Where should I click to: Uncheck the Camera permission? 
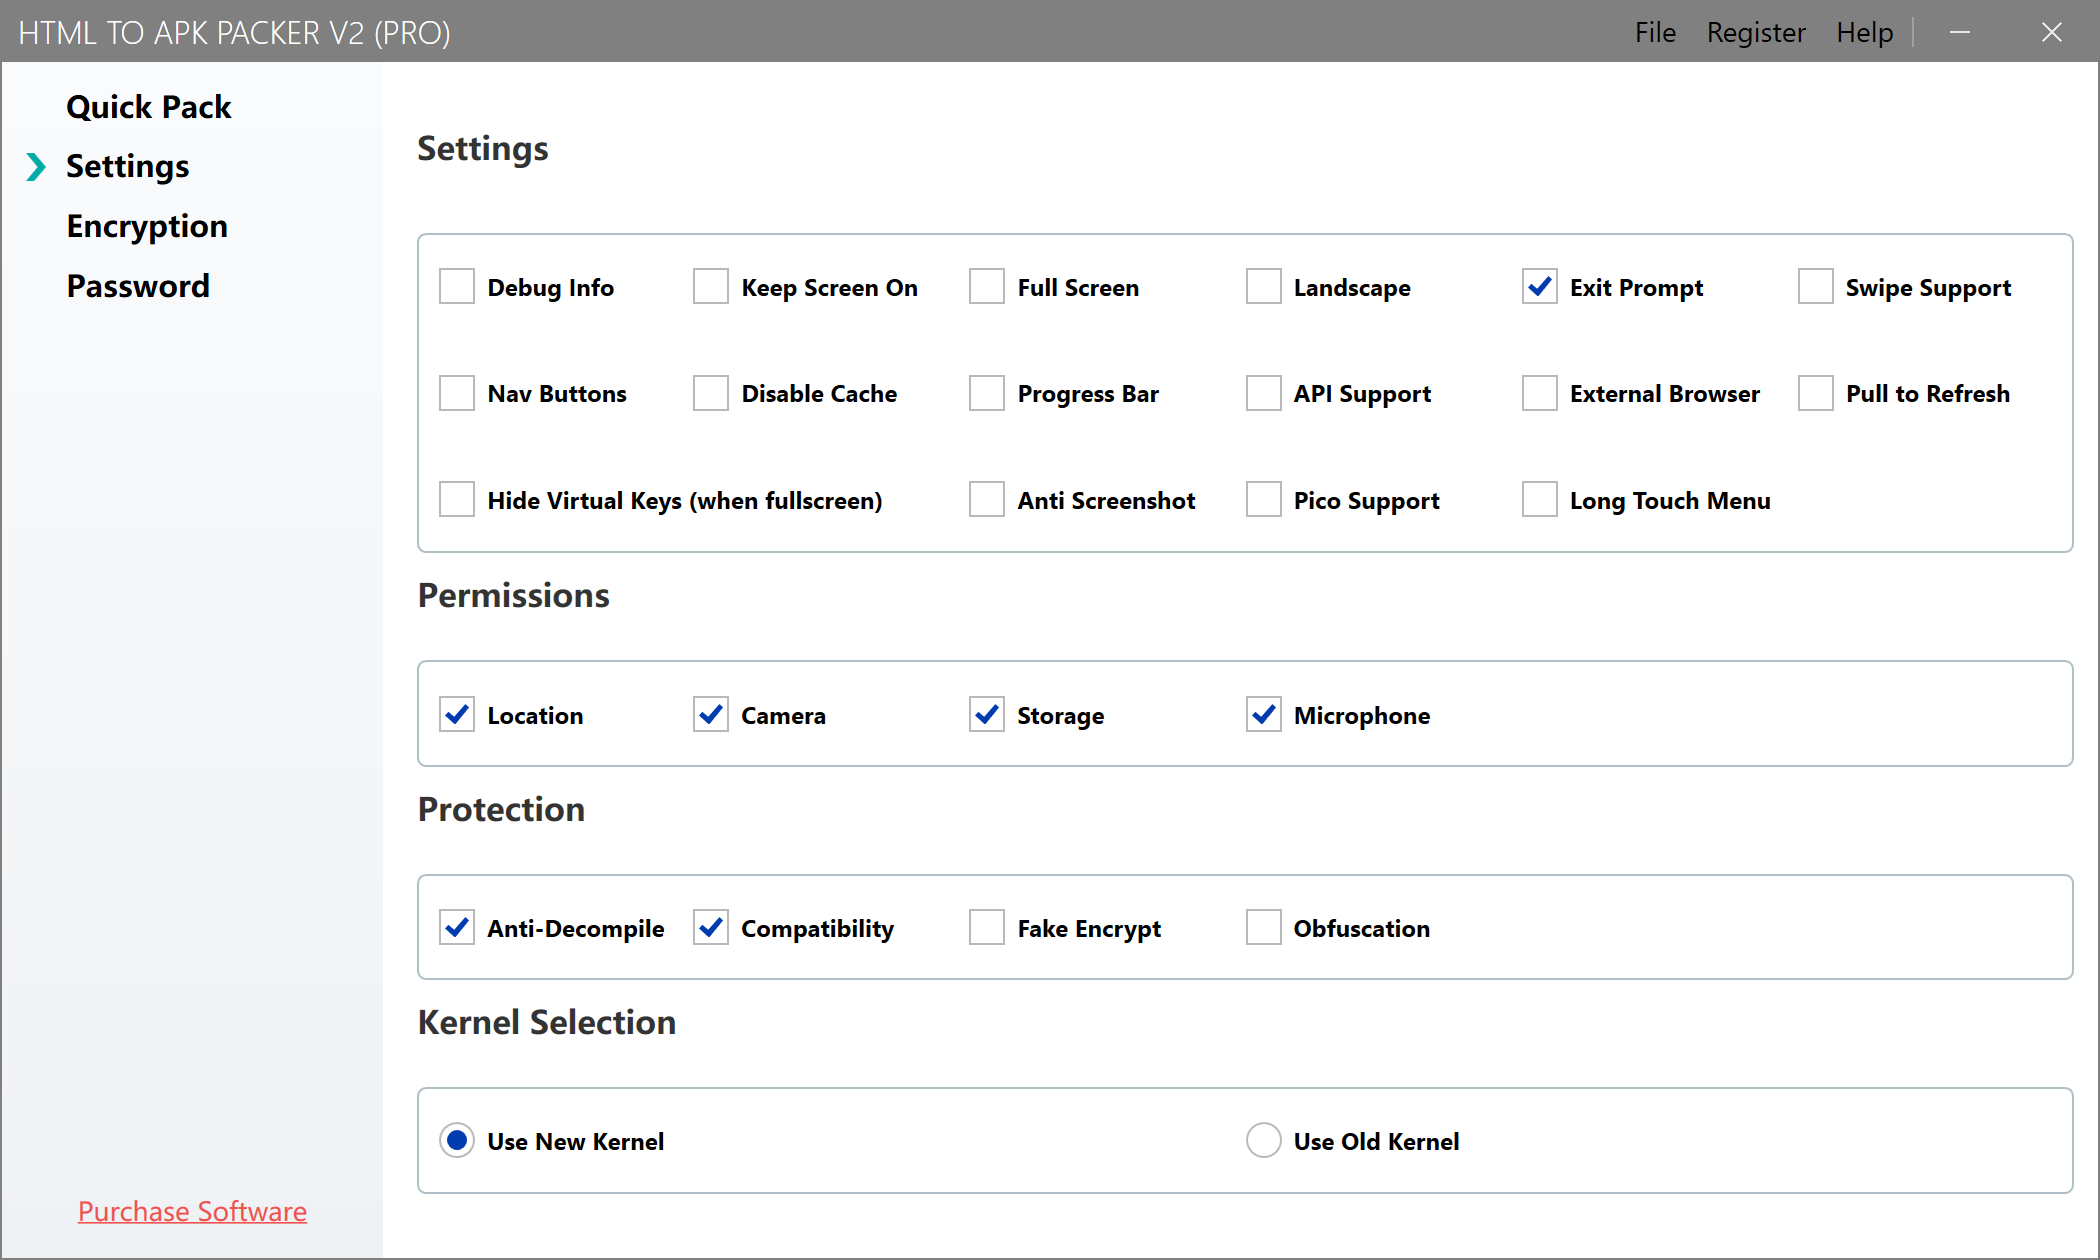(710, 714)
